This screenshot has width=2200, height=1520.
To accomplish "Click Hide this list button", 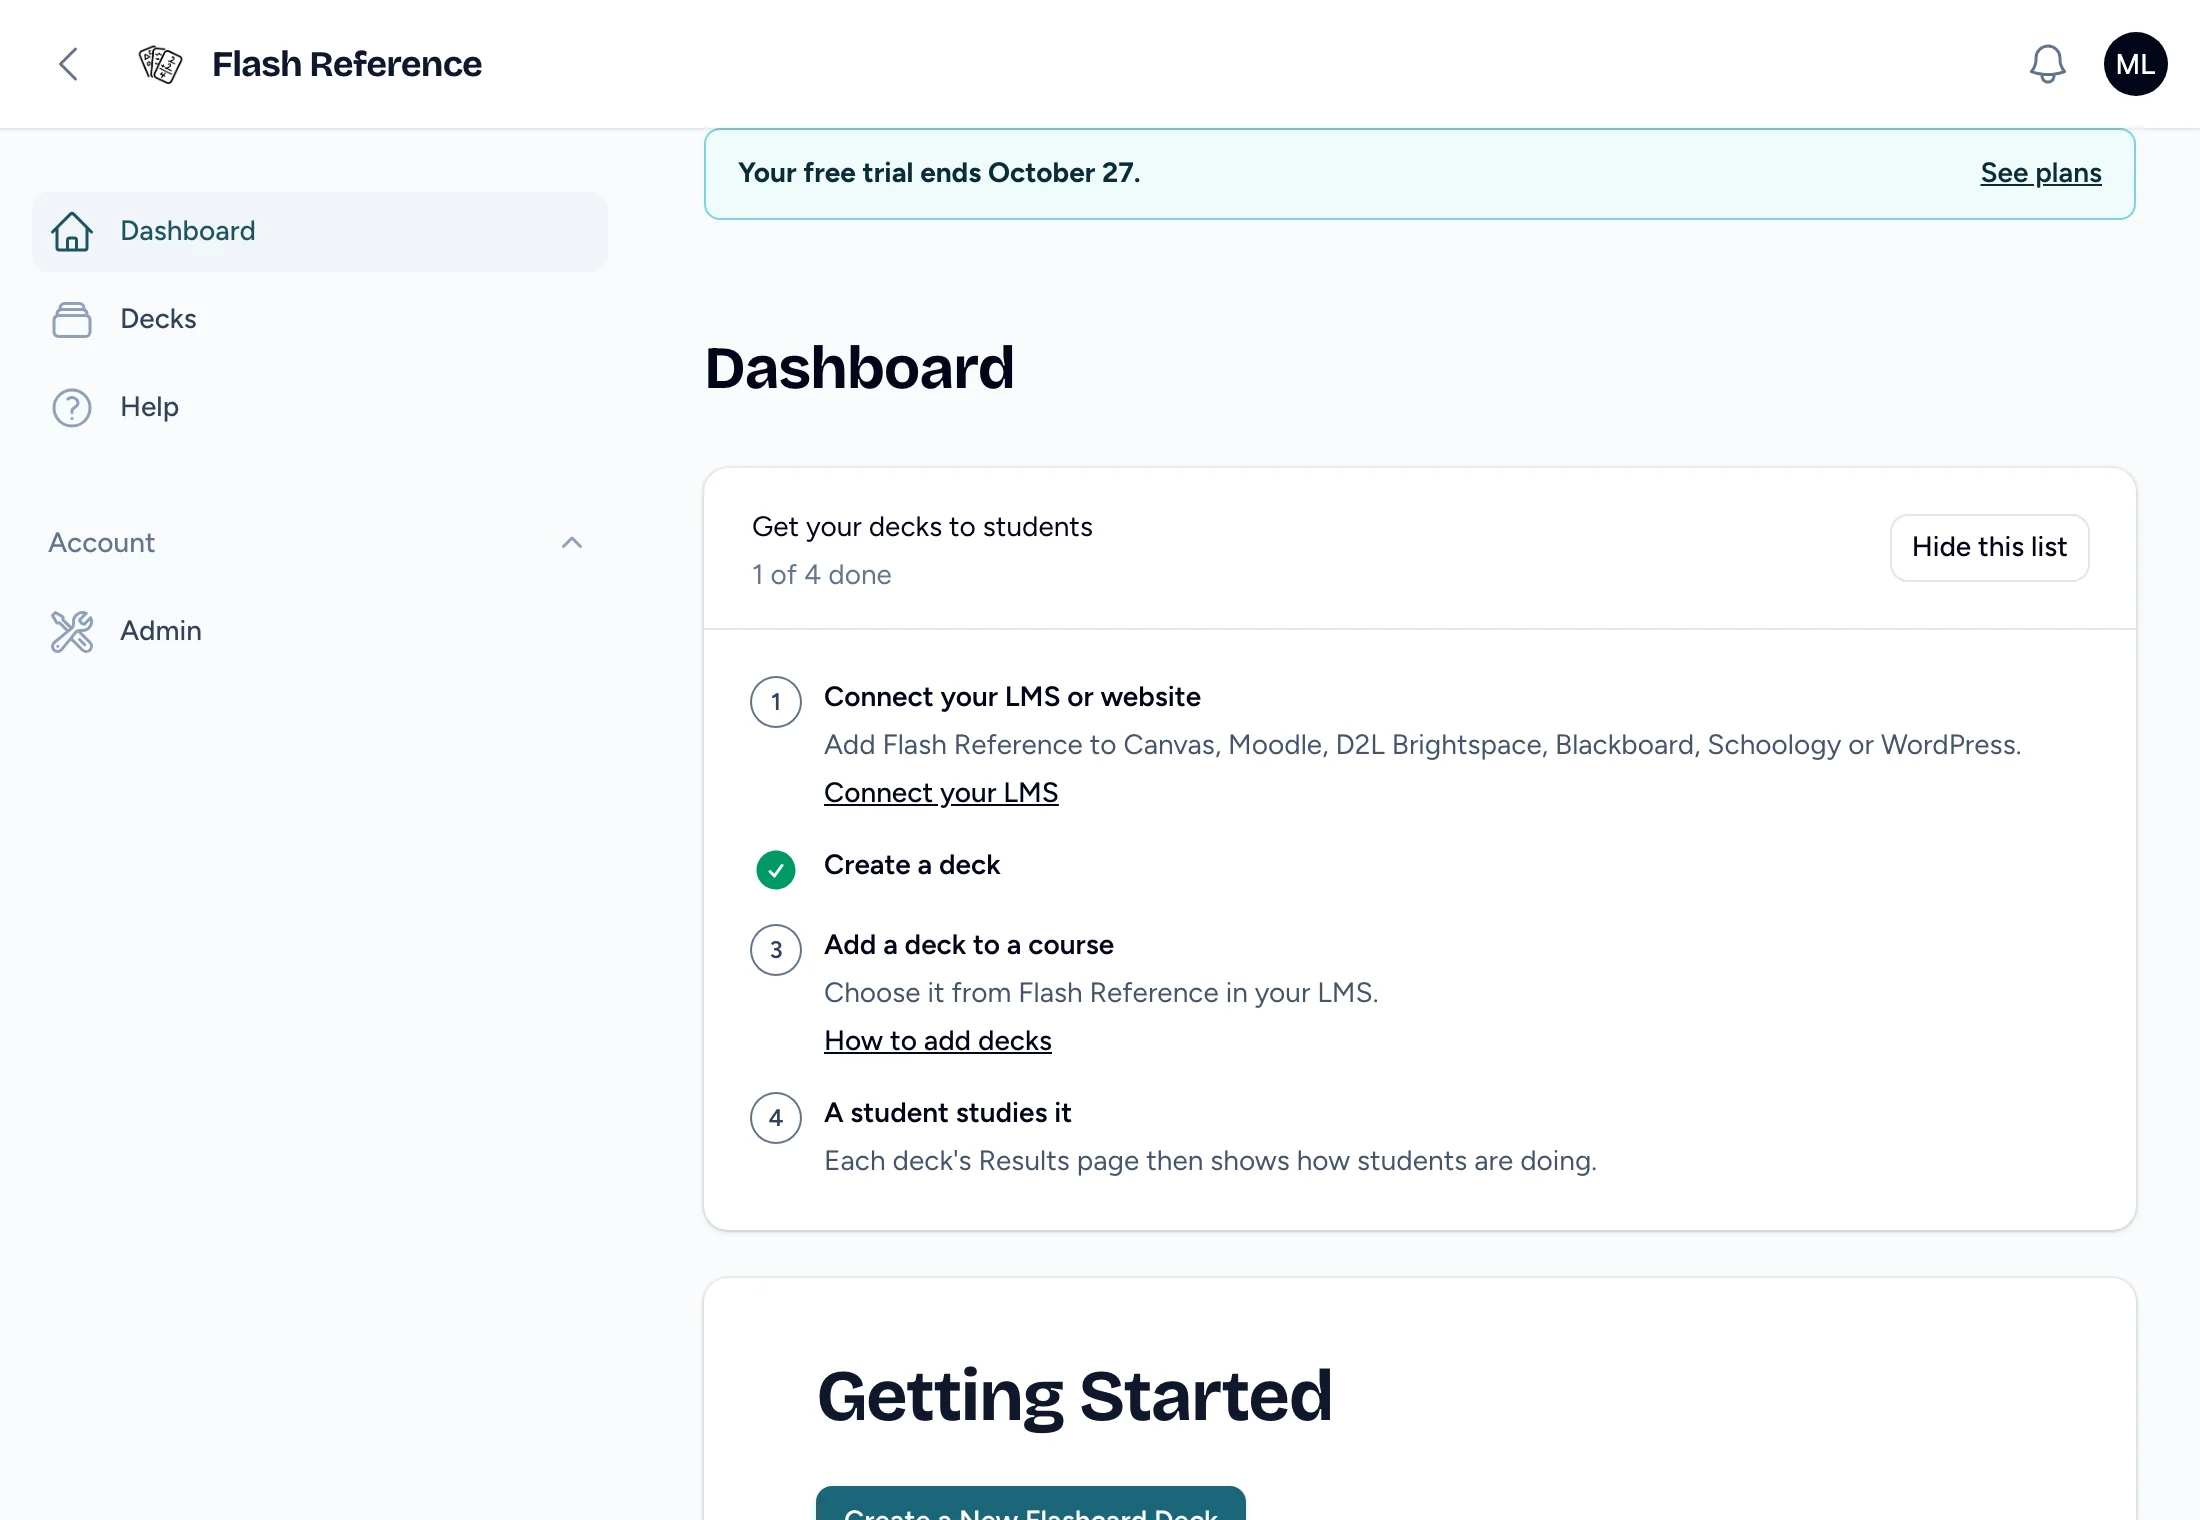I will [1989, 547].
